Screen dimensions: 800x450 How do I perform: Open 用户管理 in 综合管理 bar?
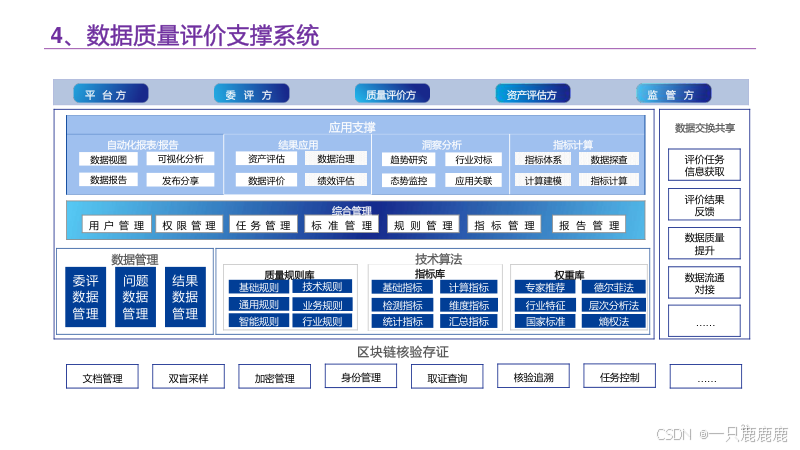(116, 225)
